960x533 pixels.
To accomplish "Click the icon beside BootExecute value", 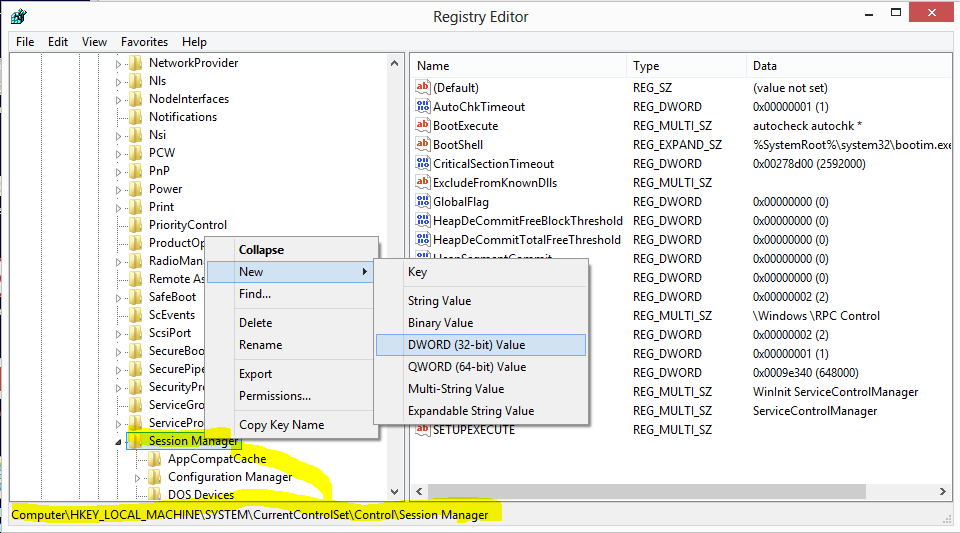I will point(422,125).
